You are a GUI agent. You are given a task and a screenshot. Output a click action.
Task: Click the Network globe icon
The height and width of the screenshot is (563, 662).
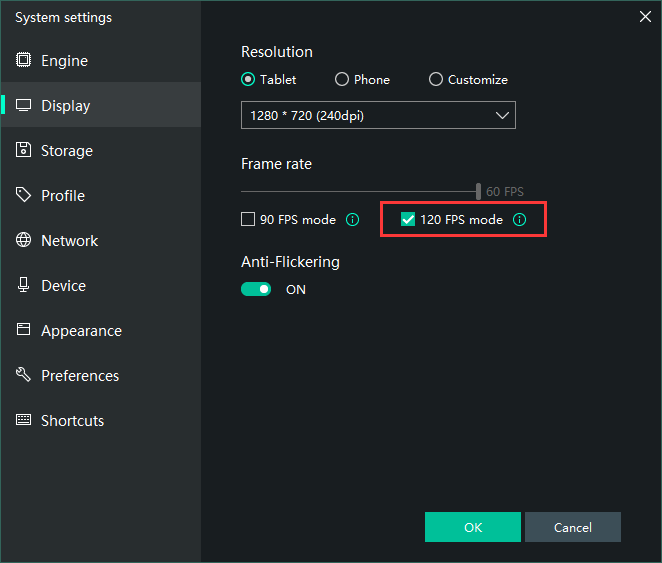click(23, 241)
